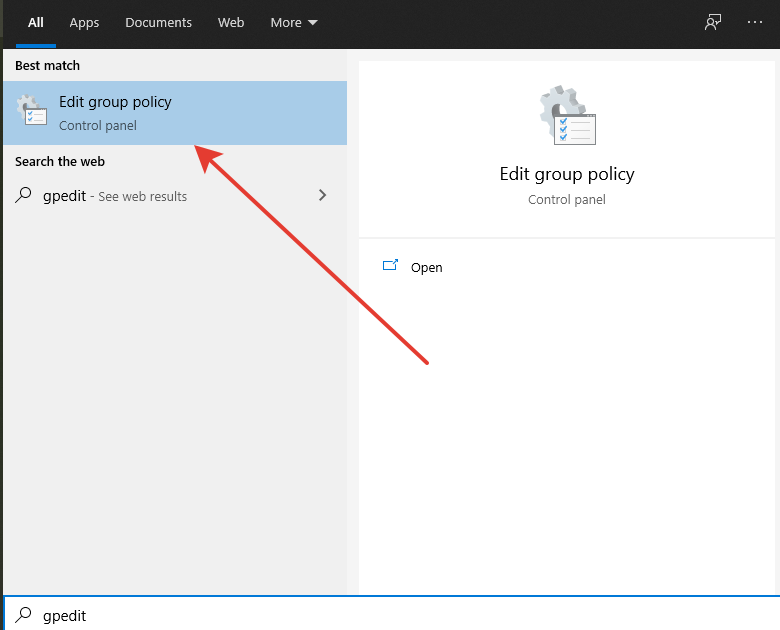Click the Edit group policy title in preview pane

[x=567, y=174]
